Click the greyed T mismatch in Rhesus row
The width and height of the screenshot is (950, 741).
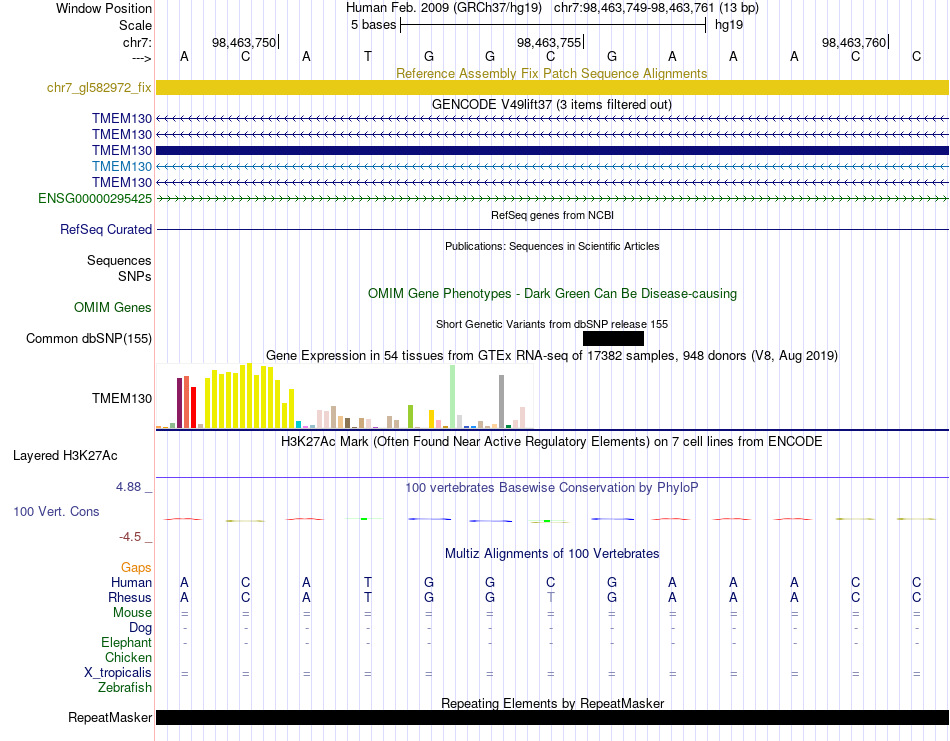(x=551, y=597)
